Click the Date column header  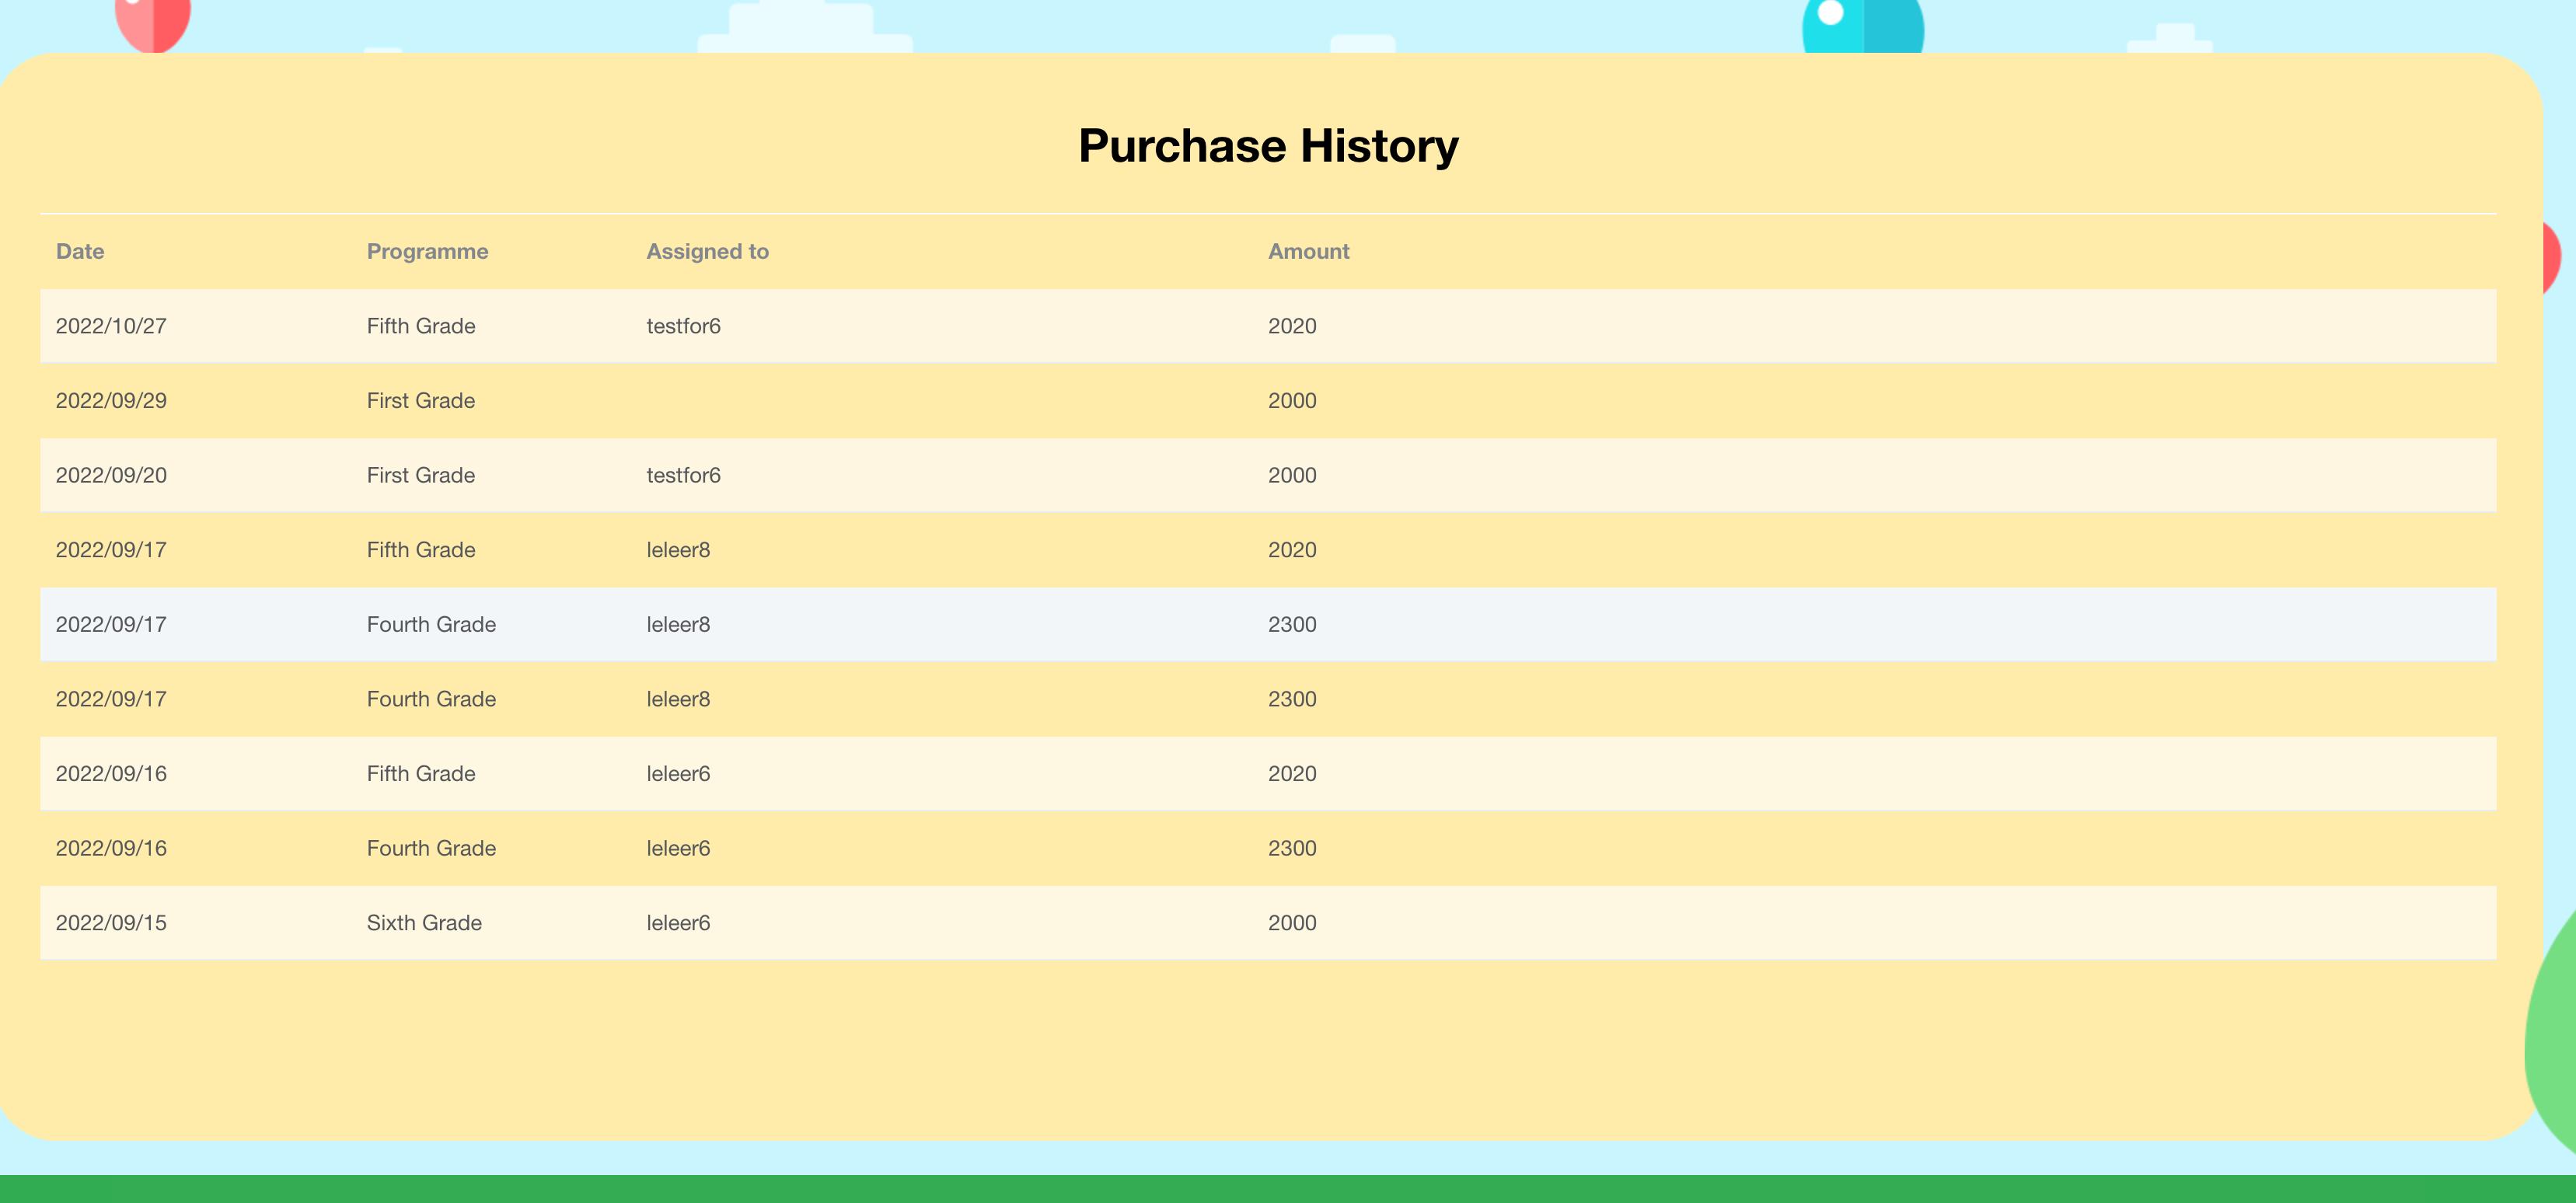coord(80,251)
